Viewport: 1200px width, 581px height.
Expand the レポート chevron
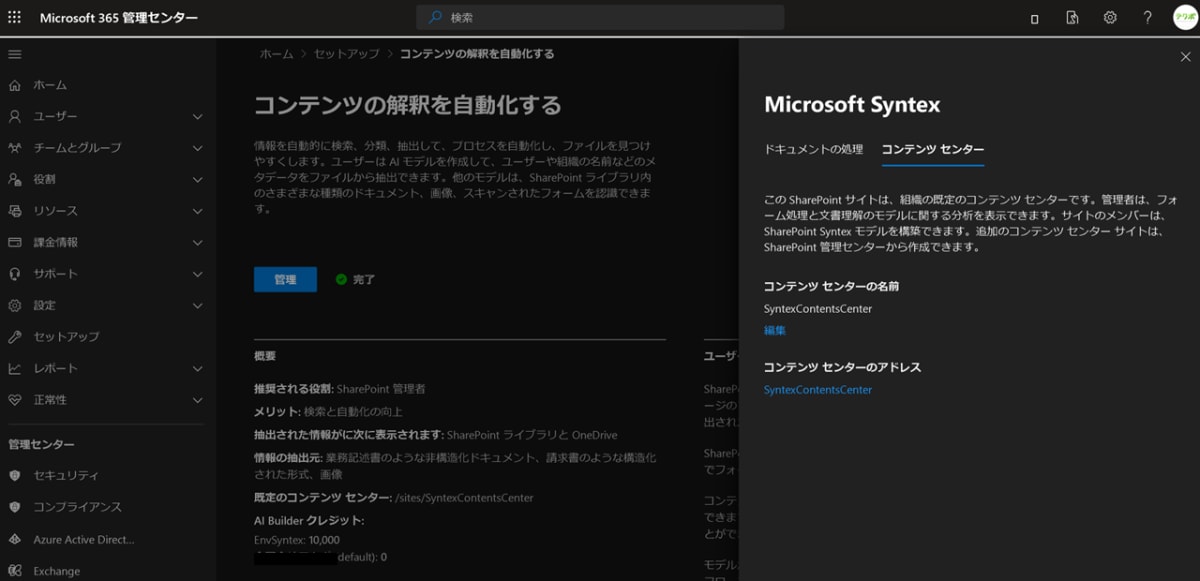(x=197, y=368)
